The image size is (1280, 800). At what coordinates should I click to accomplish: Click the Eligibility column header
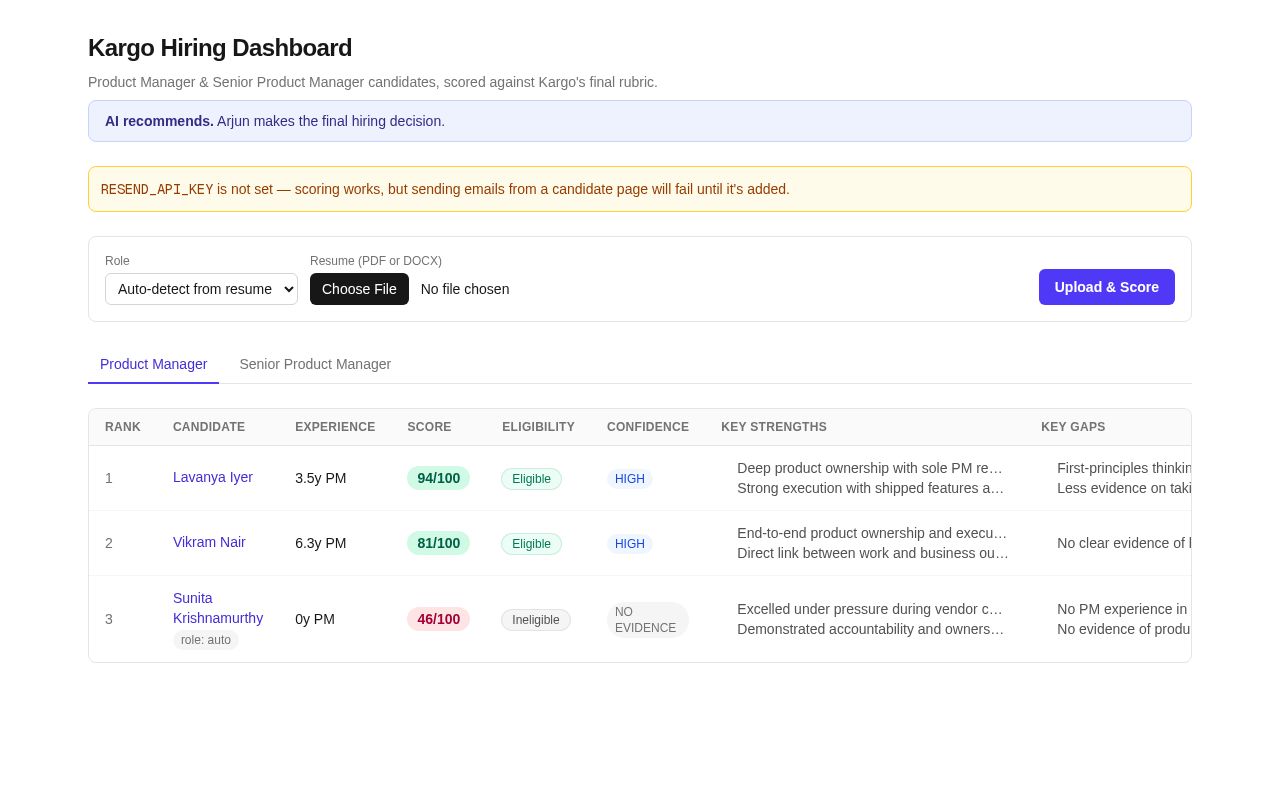(538, 427)
